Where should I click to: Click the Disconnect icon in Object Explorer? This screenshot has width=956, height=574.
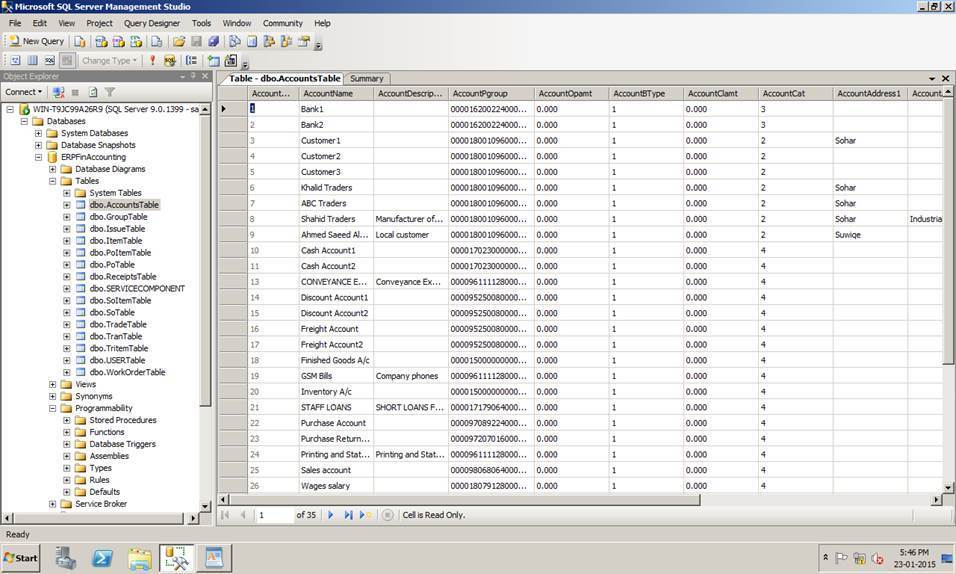pyautogui.click(x=59, y=92)
